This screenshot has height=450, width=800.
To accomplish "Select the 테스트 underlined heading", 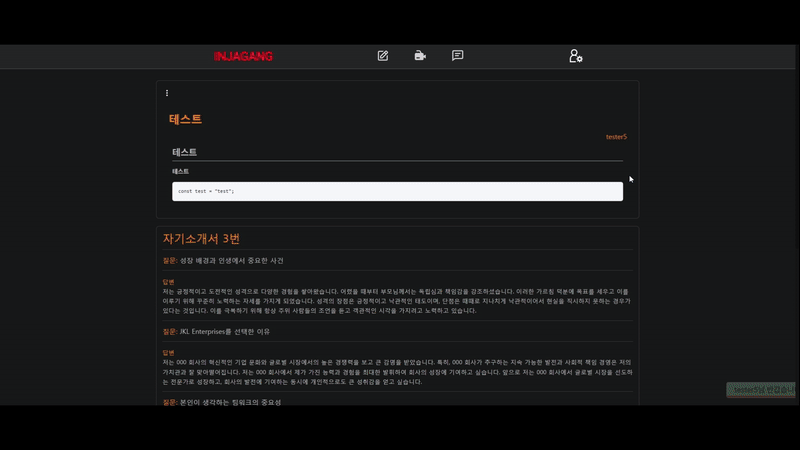I will [x=185, y=152].
